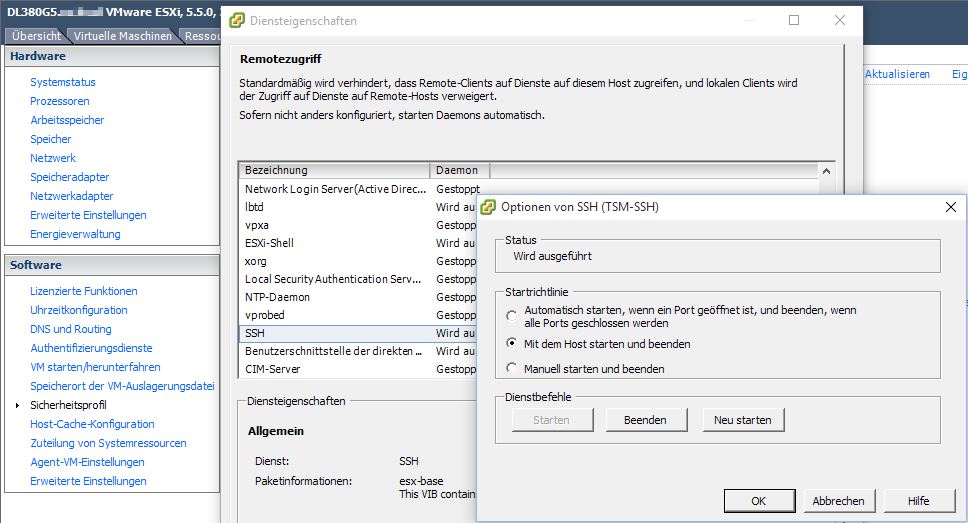Click the Aktualisieren link
Viewport: 968px width, 523px height.
[897, 74]
